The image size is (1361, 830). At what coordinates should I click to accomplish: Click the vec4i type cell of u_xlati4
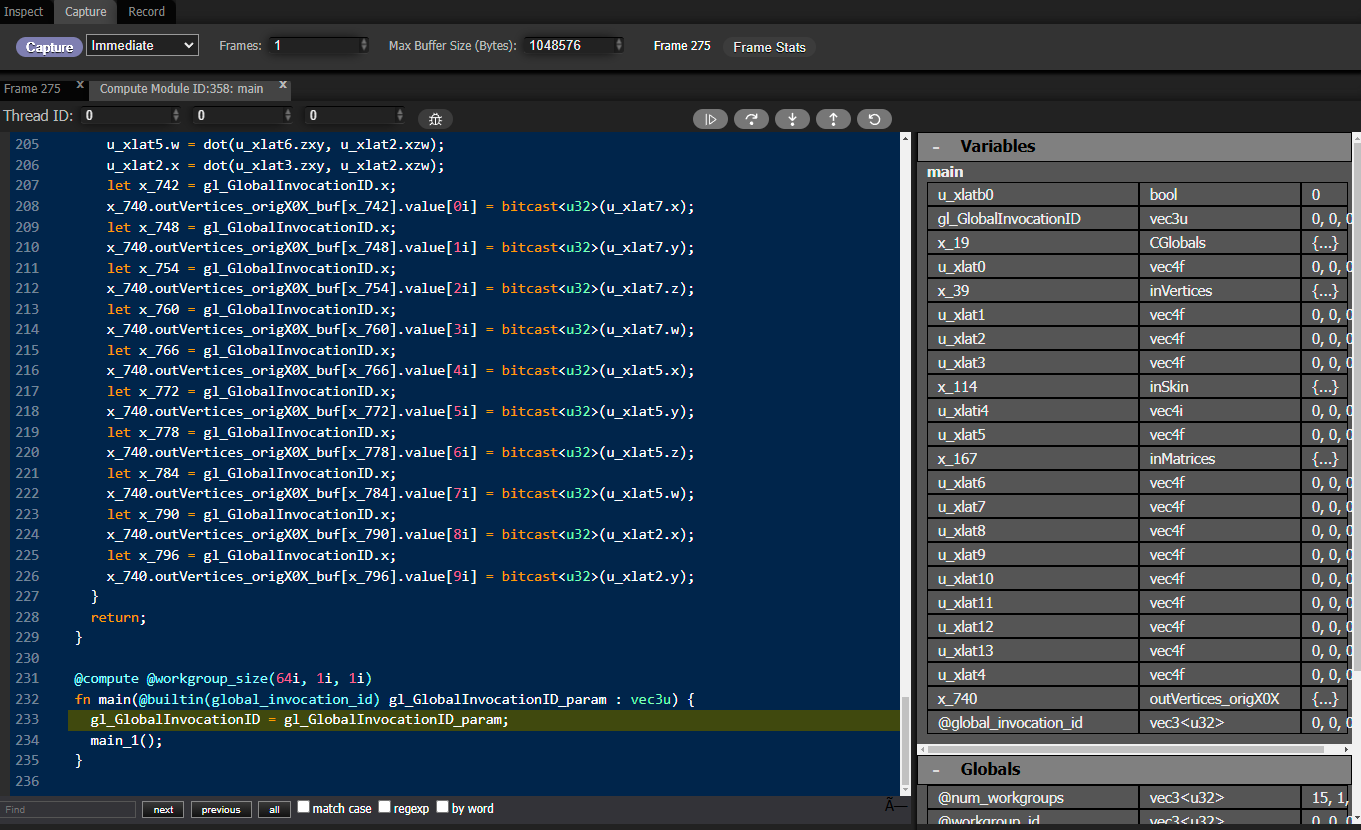tap(1220, 411)
